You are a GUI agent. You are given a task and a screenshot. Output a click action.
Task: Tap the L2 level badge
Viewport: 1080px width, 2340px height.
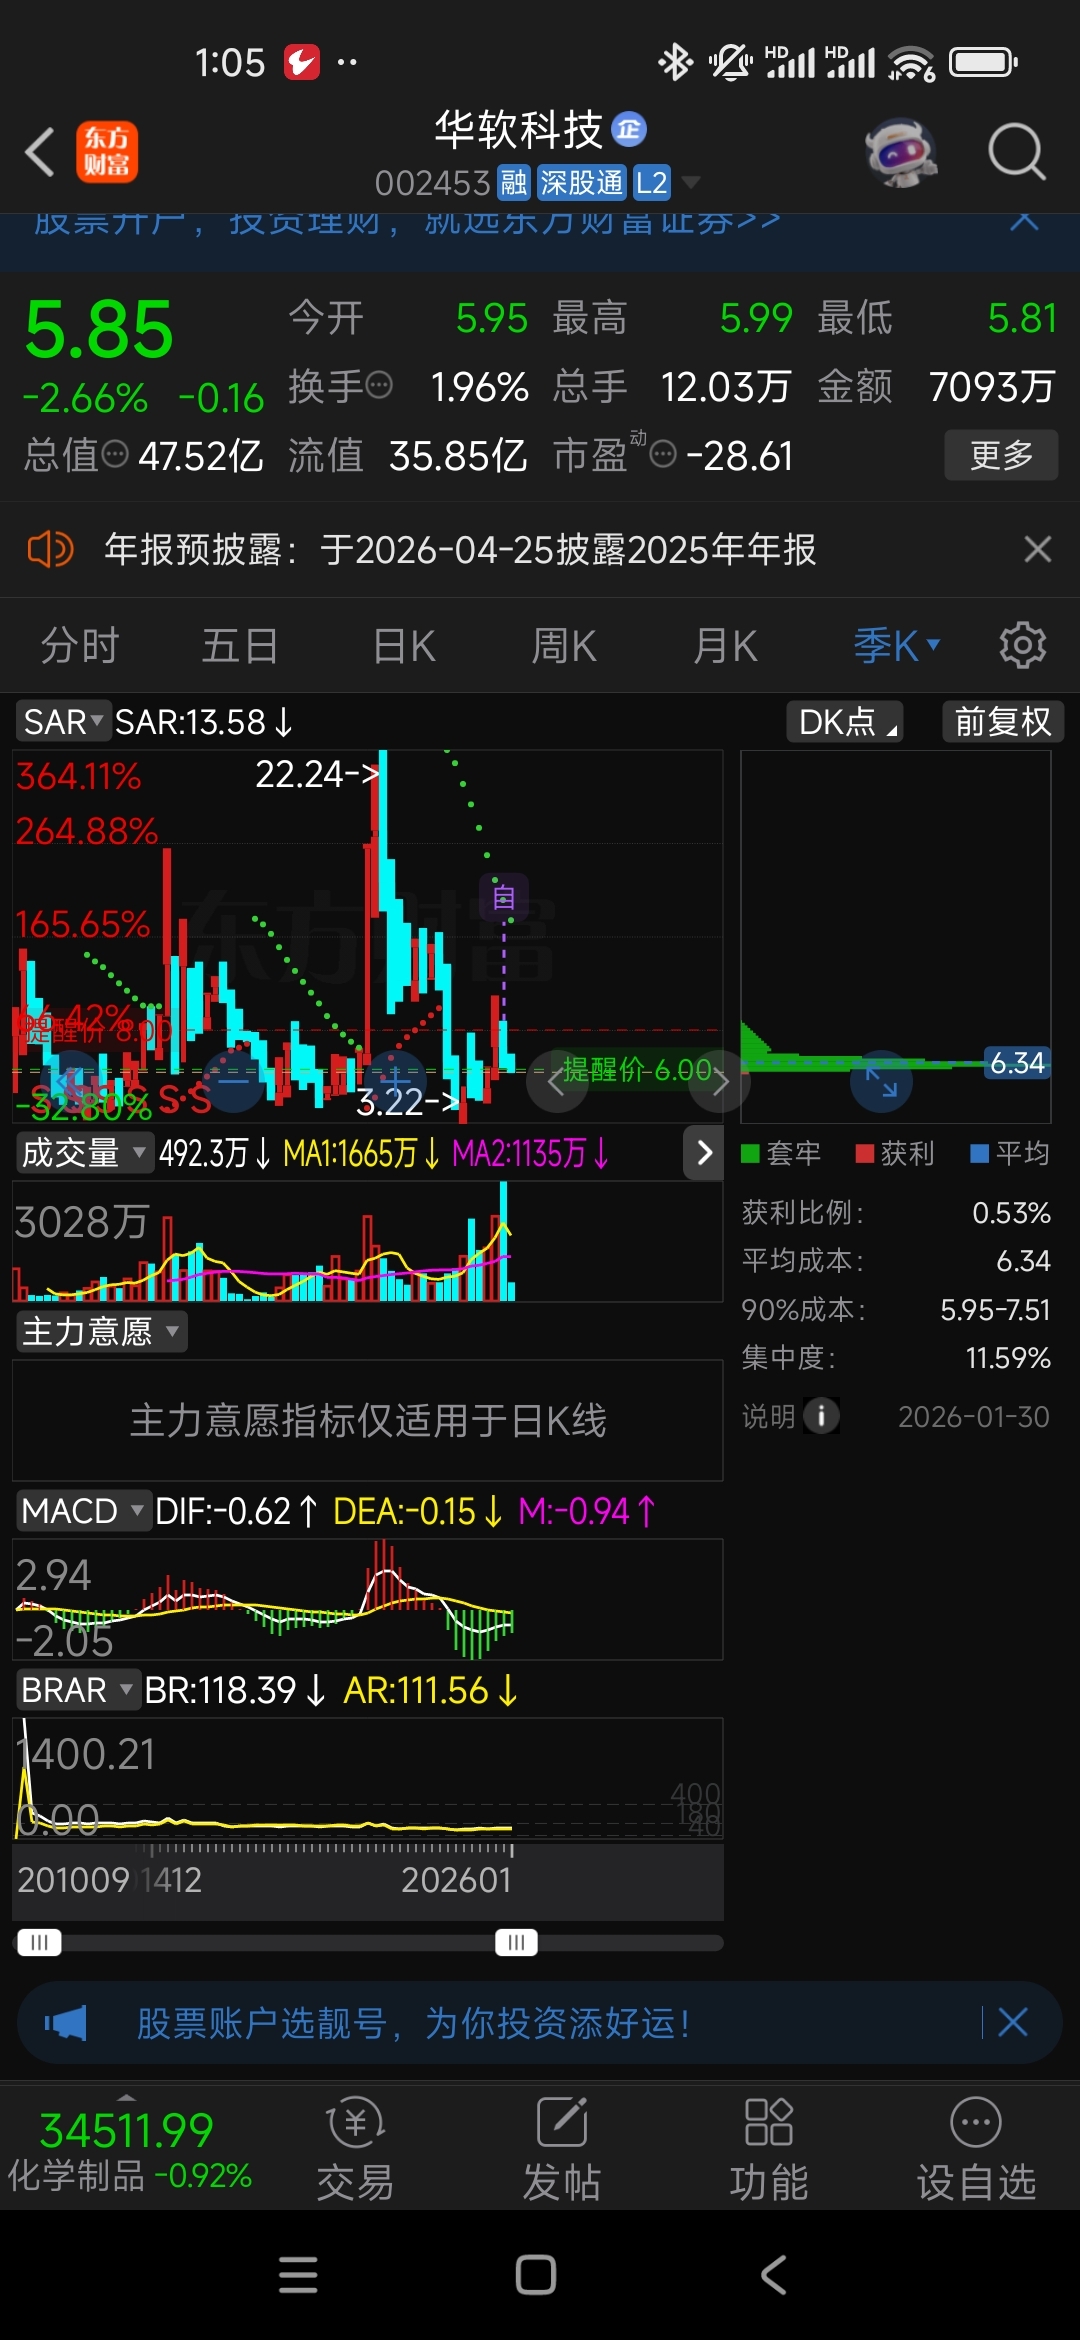click(x=651, y=183)
